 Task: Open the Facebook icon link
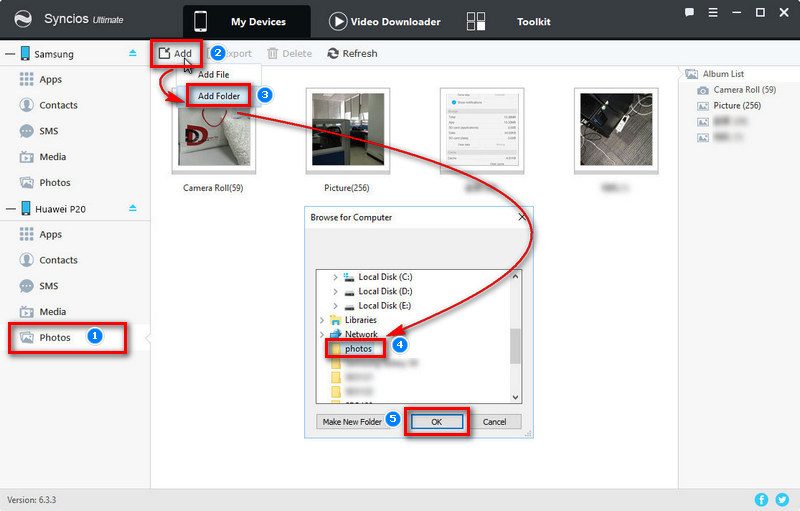click(x=761, y=500)
